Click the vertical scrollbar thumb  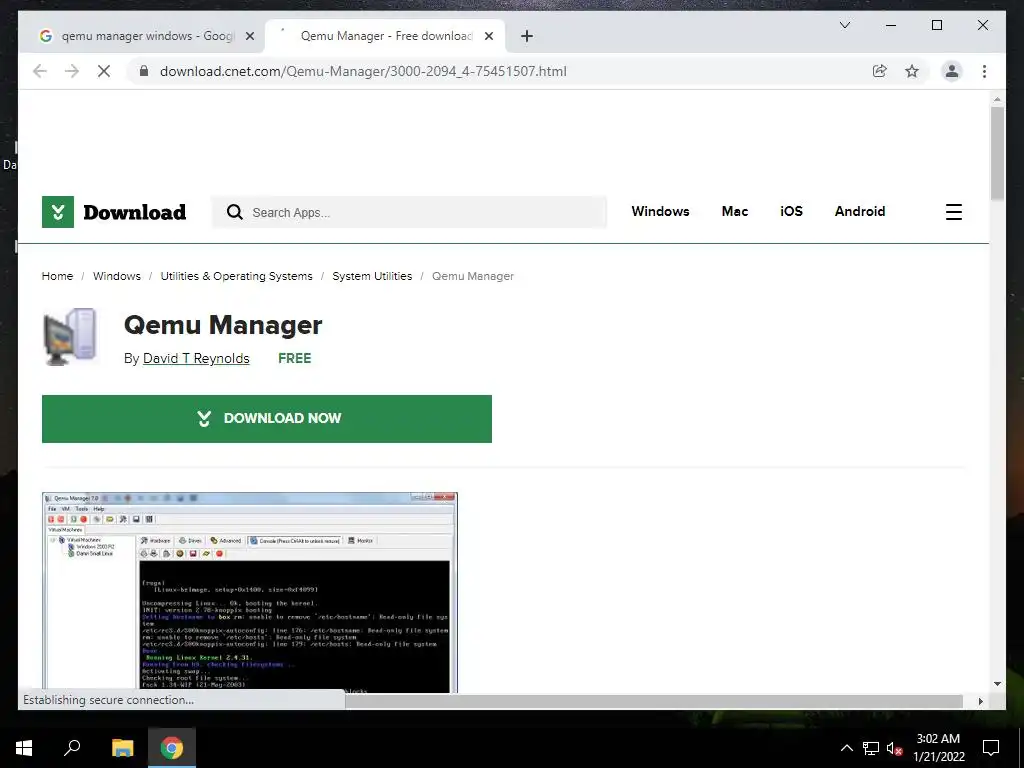[x=997, y=153]
